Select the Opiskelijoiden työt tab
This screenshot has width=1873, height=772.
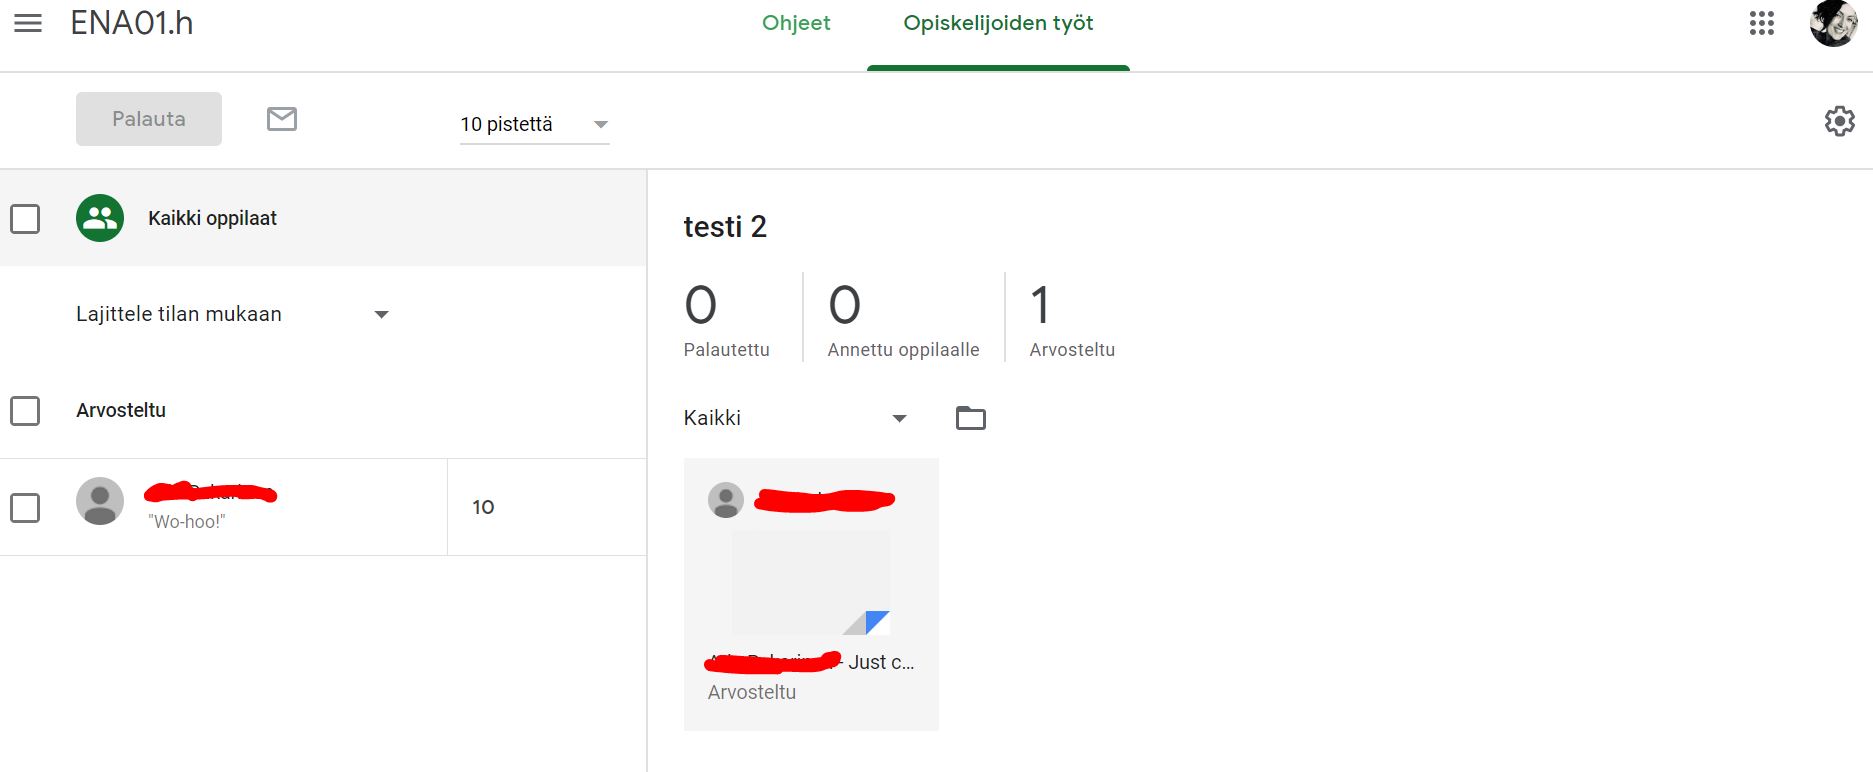click(998, 23)
